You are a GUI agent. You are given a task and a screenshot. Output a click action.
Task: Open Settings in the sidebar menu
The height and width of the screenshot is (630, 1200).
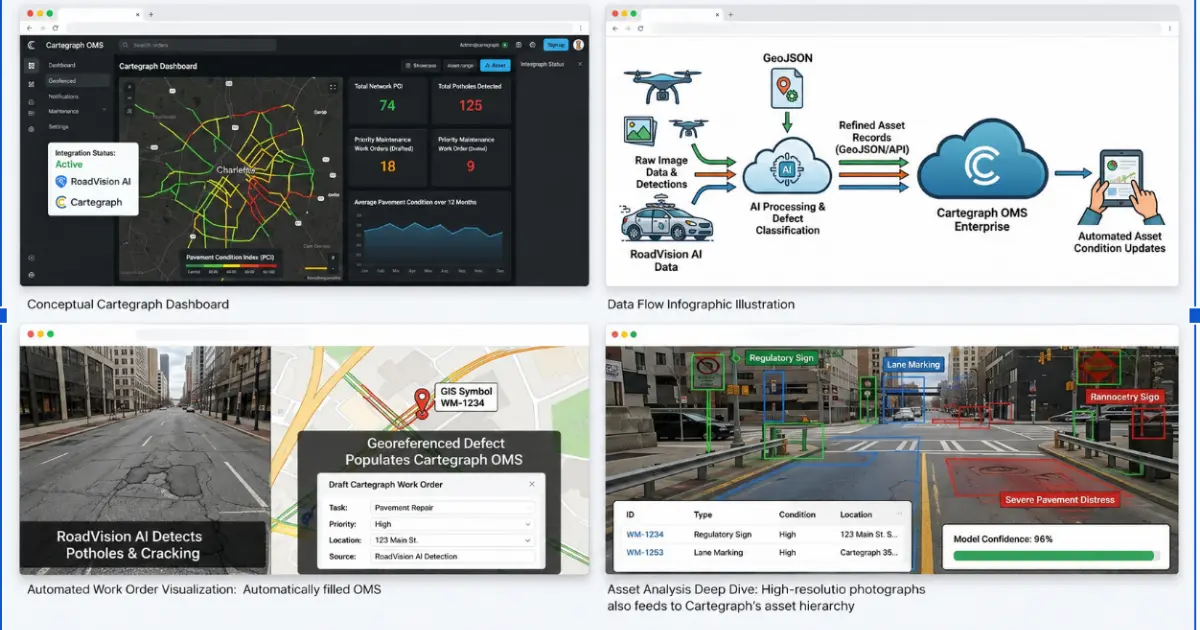coord(58,127)
